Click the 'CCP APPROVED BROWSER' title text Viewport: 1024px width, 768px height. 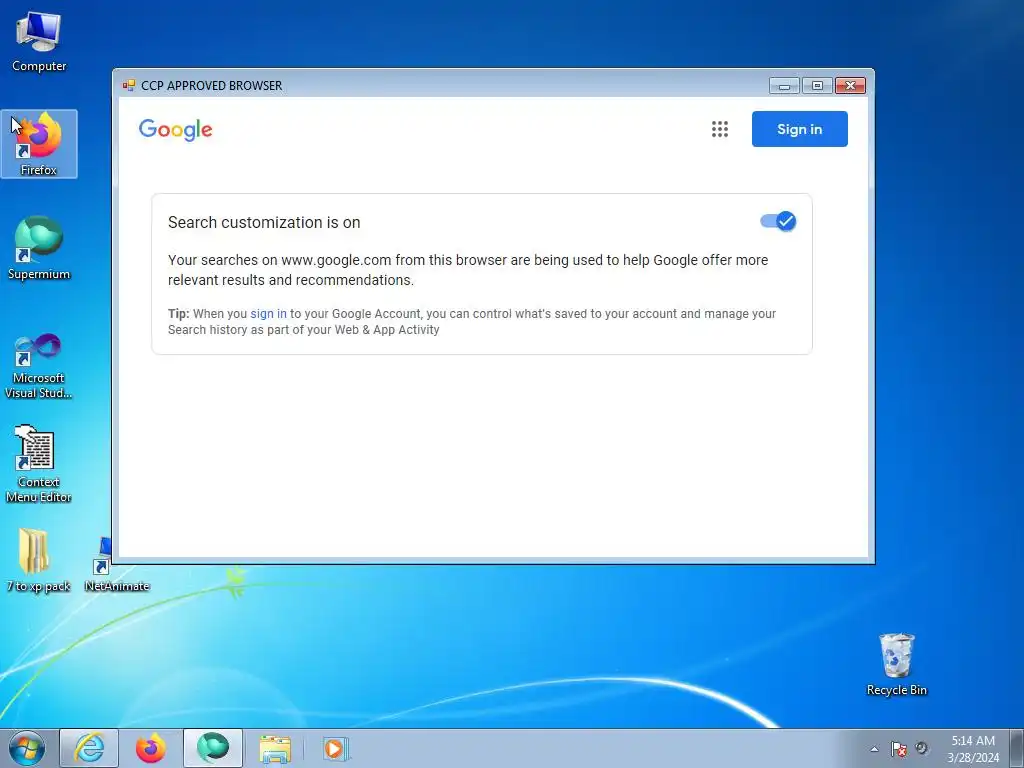click(212, 86)
